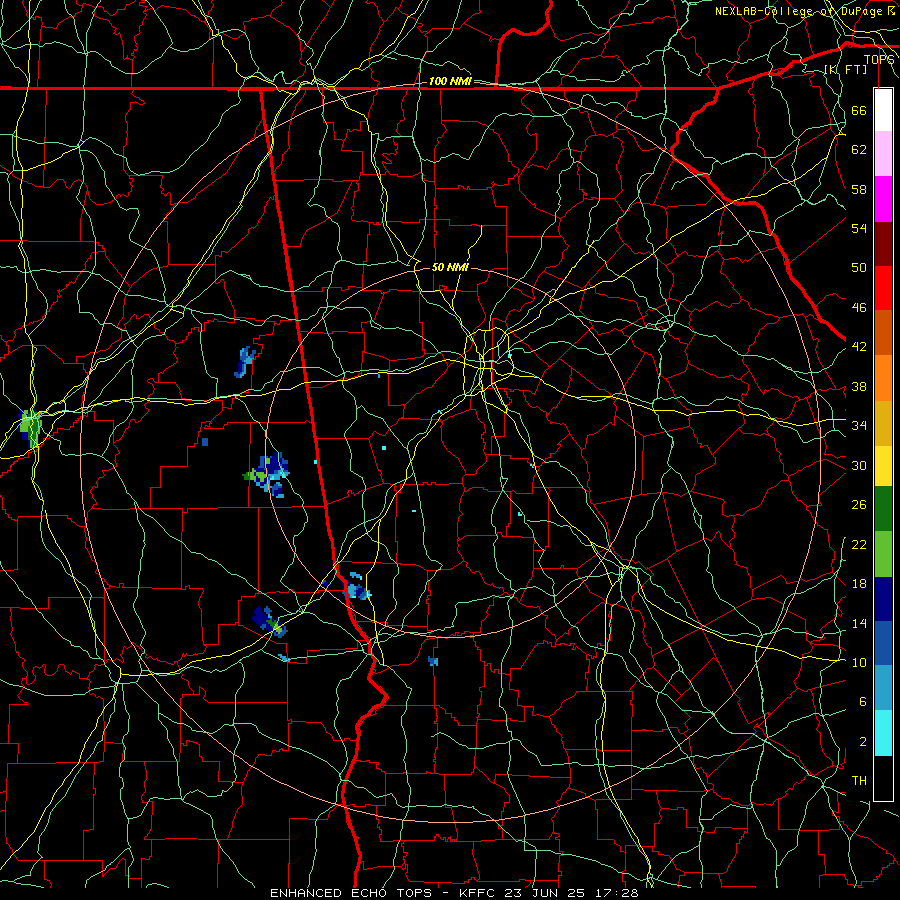
Task: Click the 42 legend value
Action: pos(859,346)
